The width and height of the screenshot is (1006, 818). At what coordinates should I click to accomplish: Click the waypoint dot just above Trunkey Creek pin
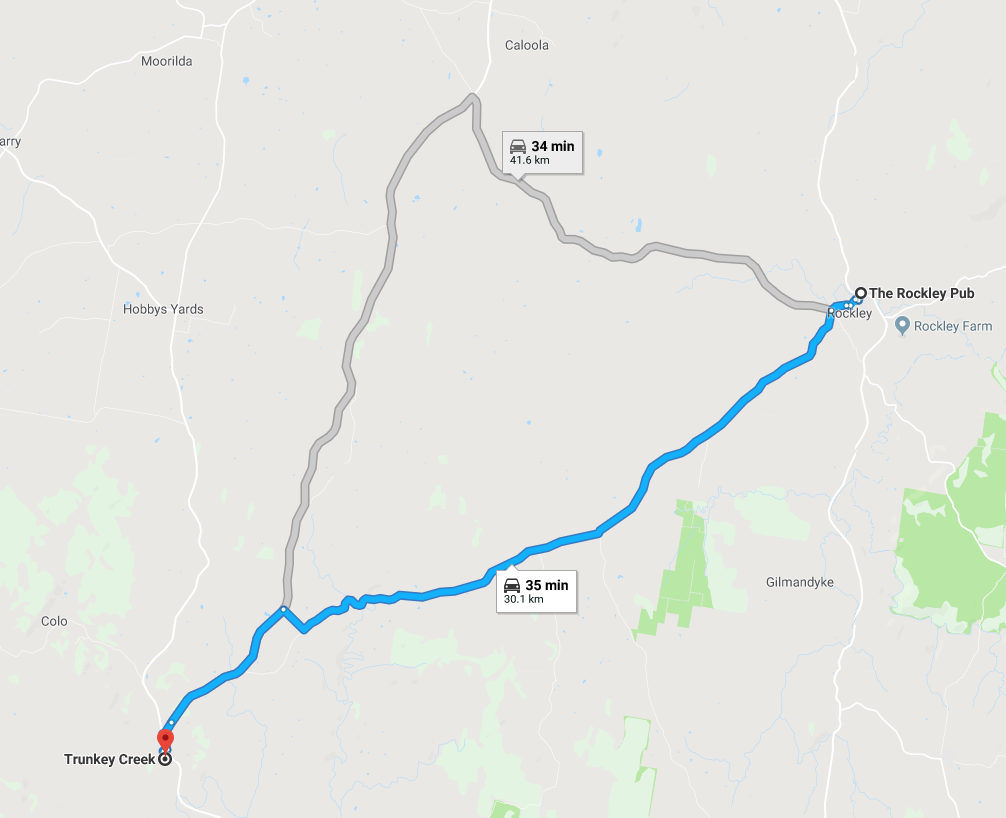tap(171, 723)
